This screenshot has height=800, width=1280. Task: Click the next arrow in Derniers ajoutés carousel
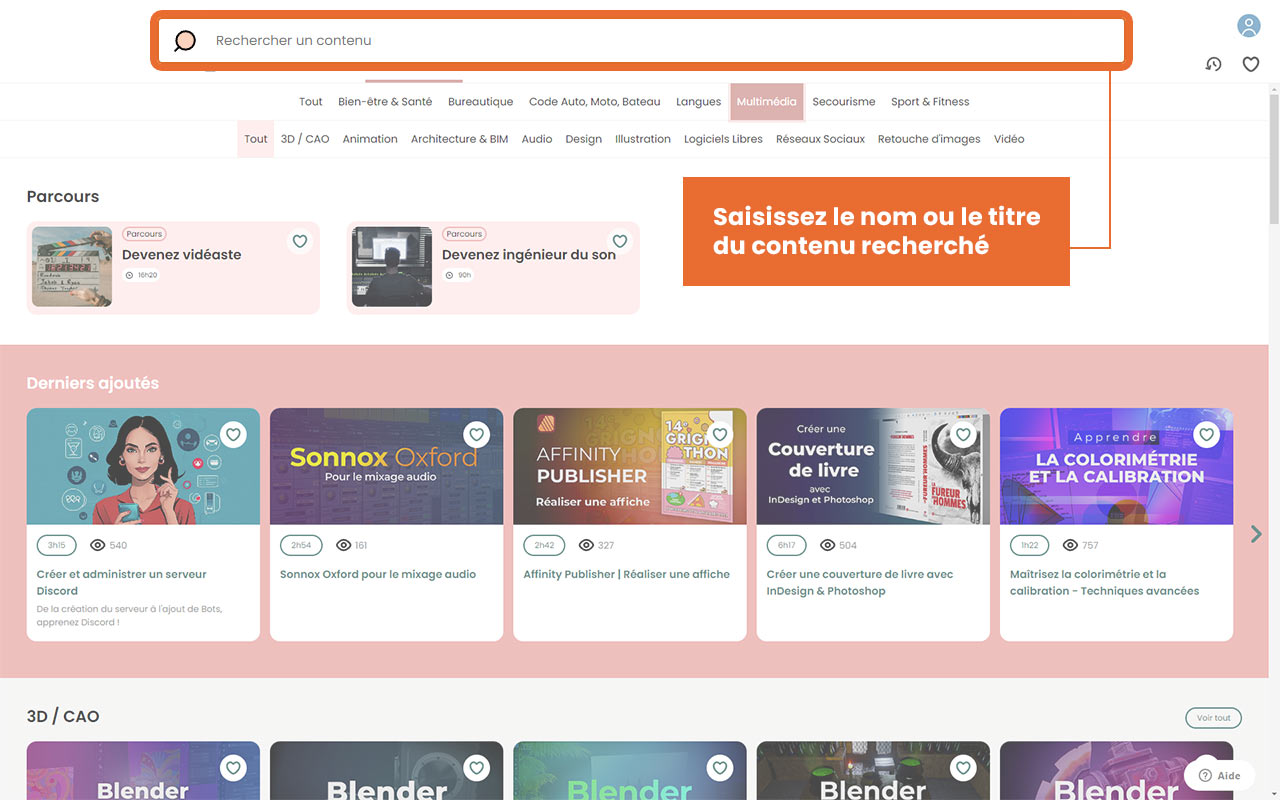(x=1256, y=534)
